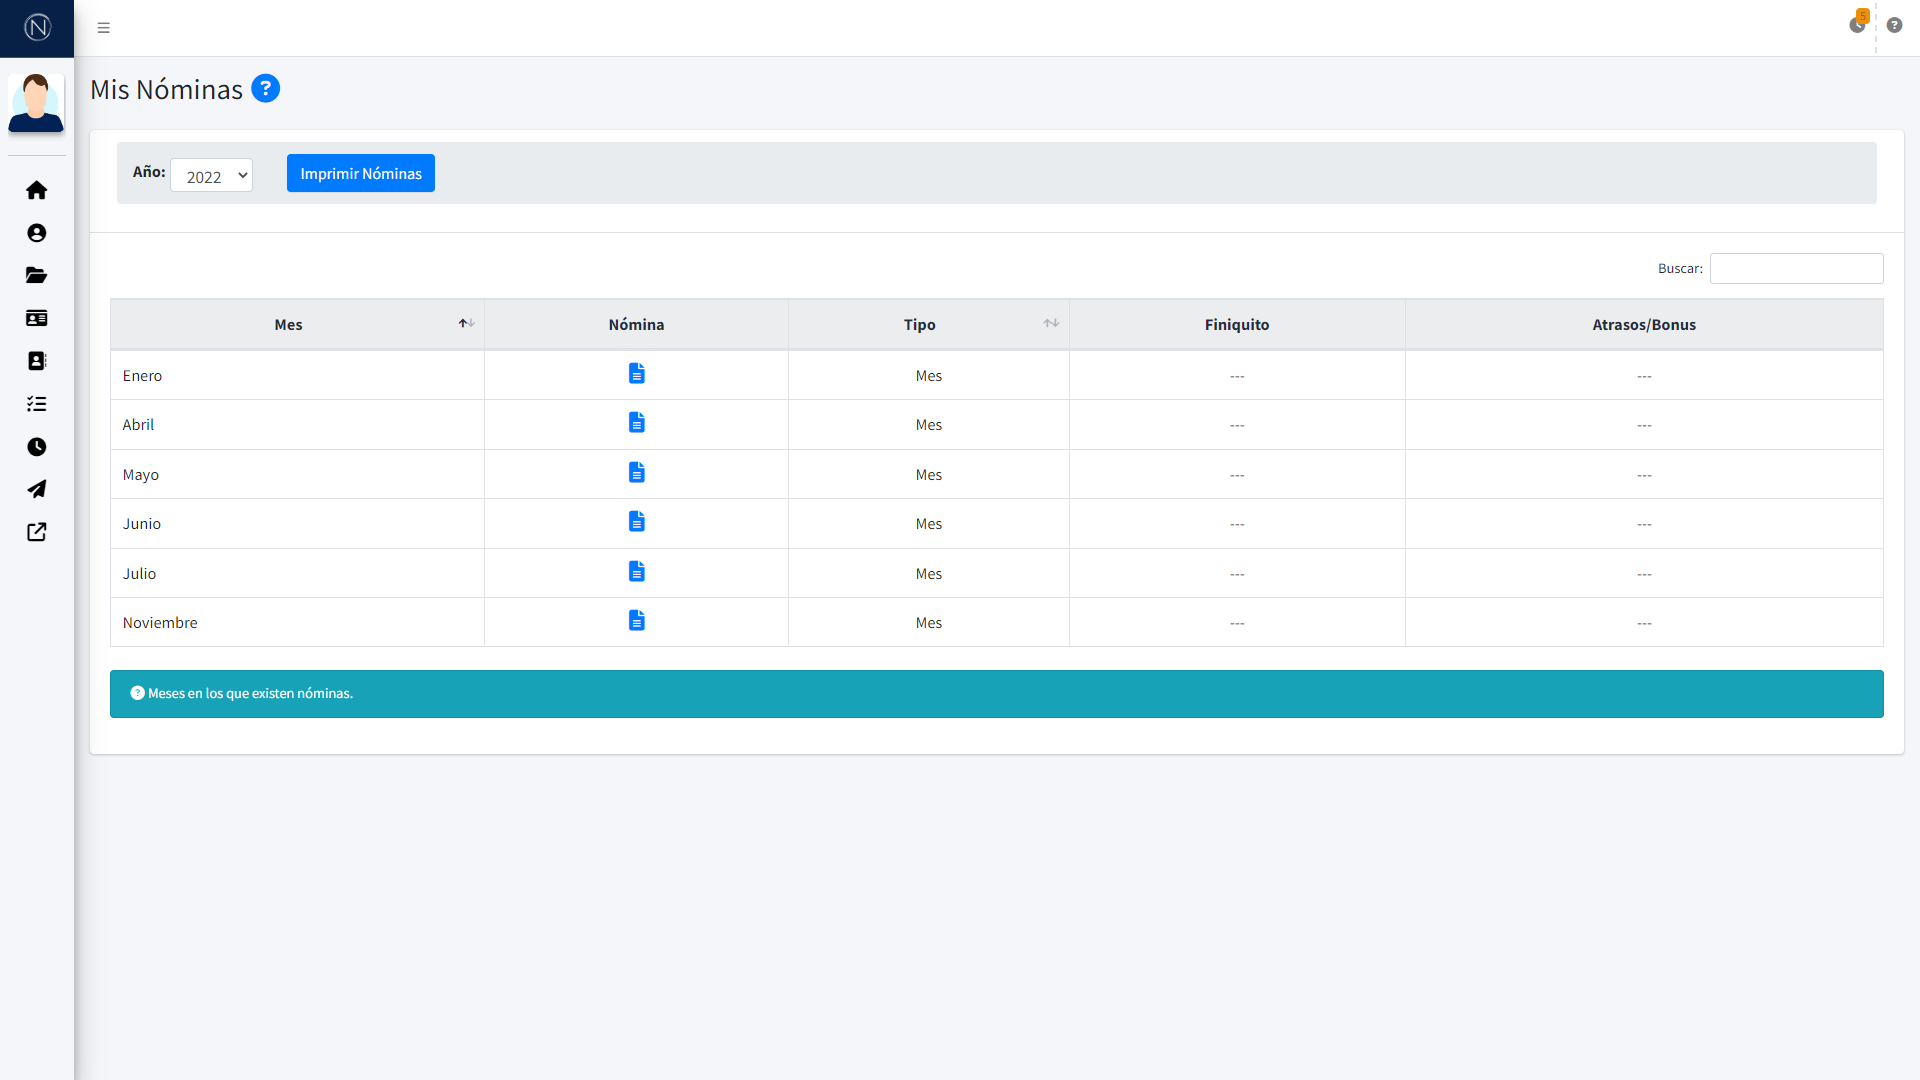Viewport: 1920px width, 1080px height.
Task: Click the home icon in sidebar
Action: click(37, 190)
